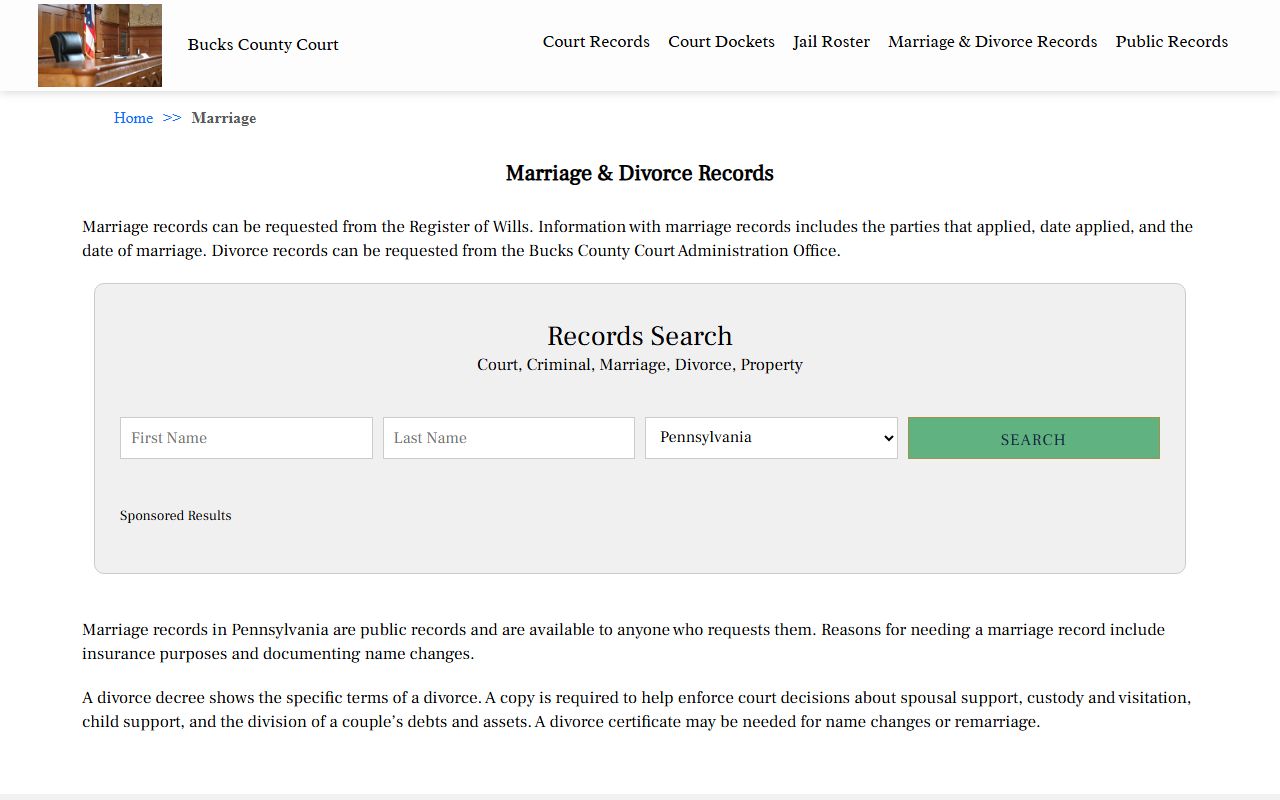Click the Home breadcrumb link
The height and width of the screenshot is (800, 1280).
[133, 118]
